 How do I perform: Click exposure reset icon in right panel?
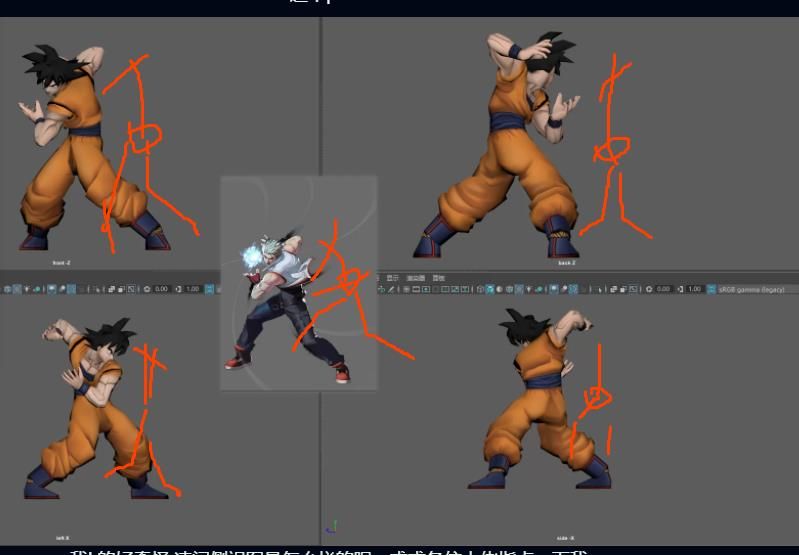[x=649, y=289]
